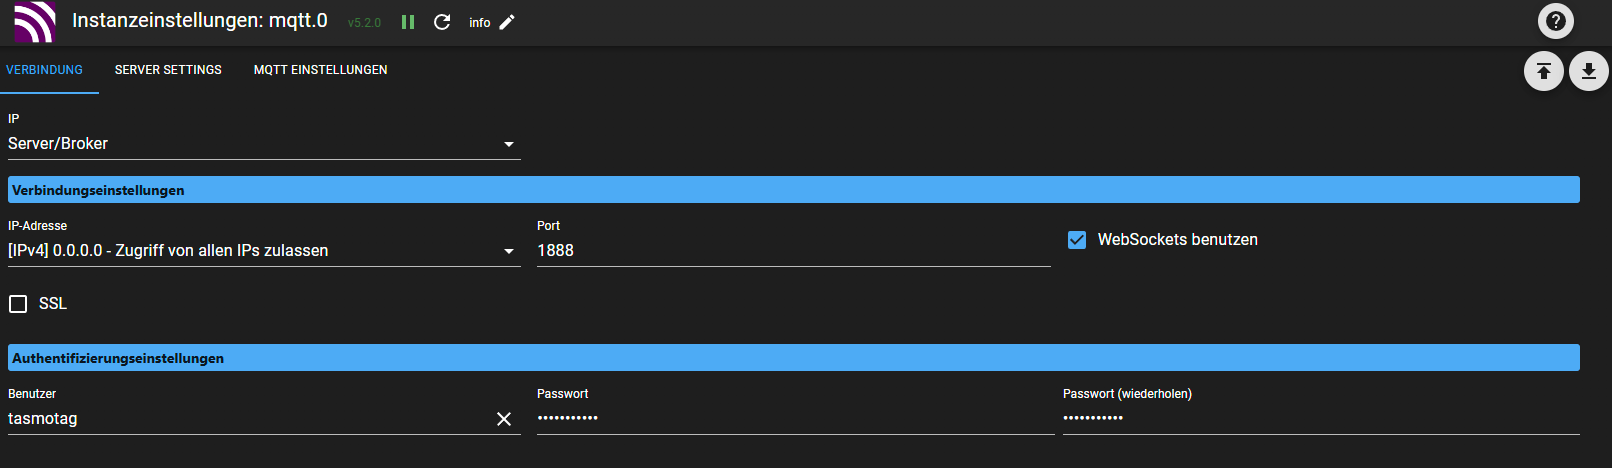Open the IP-Adresse dropdown arrow

[x=509, y=251]
